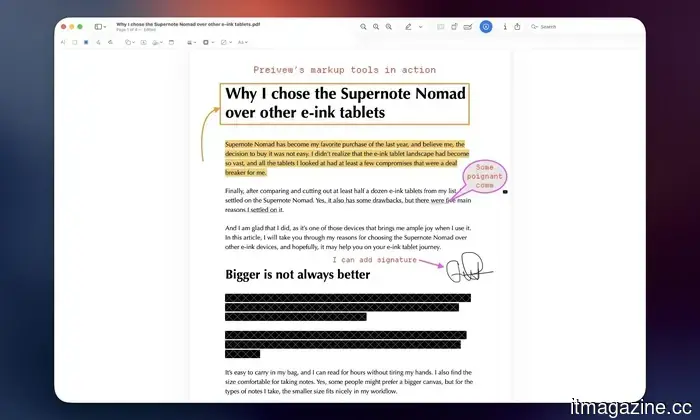Click the 'Bigger is not always better' heading

(x=297, y=274)
